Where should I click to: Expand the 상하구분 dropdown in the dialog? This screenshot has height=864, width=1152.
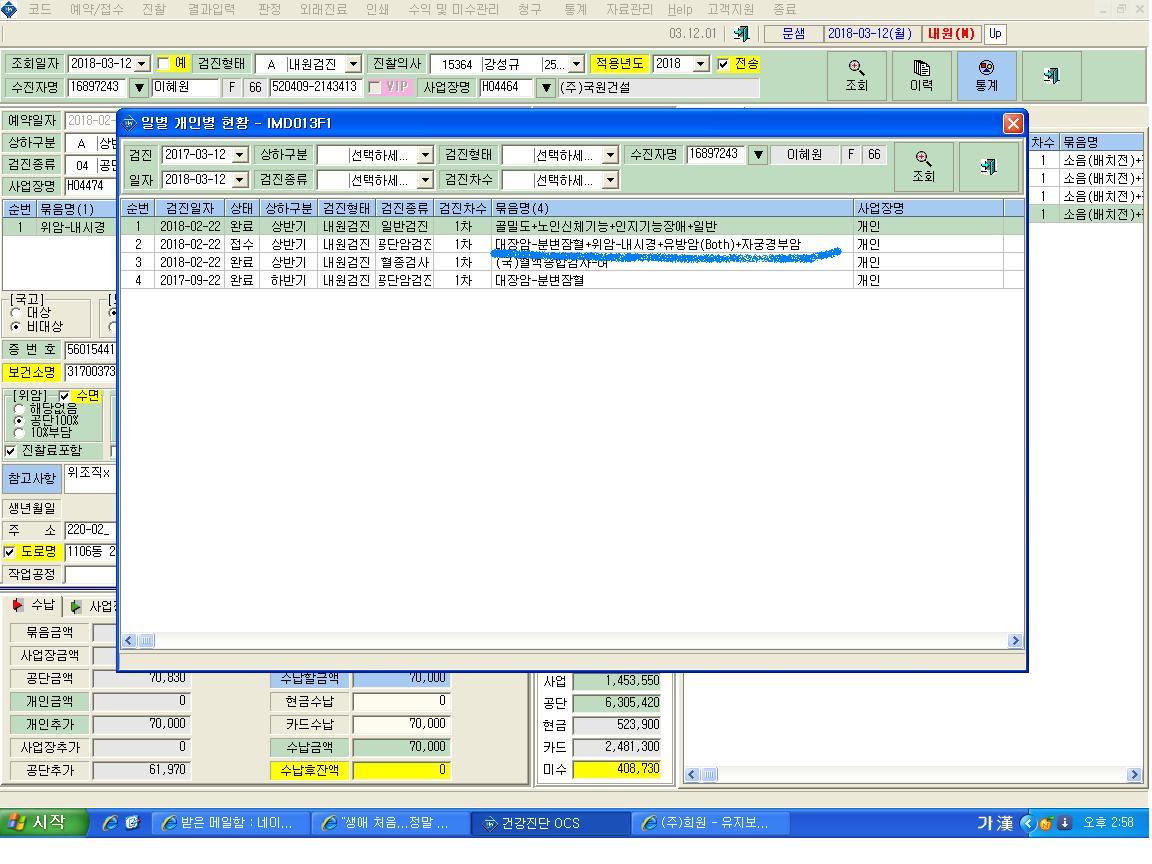tap(425, 155)
